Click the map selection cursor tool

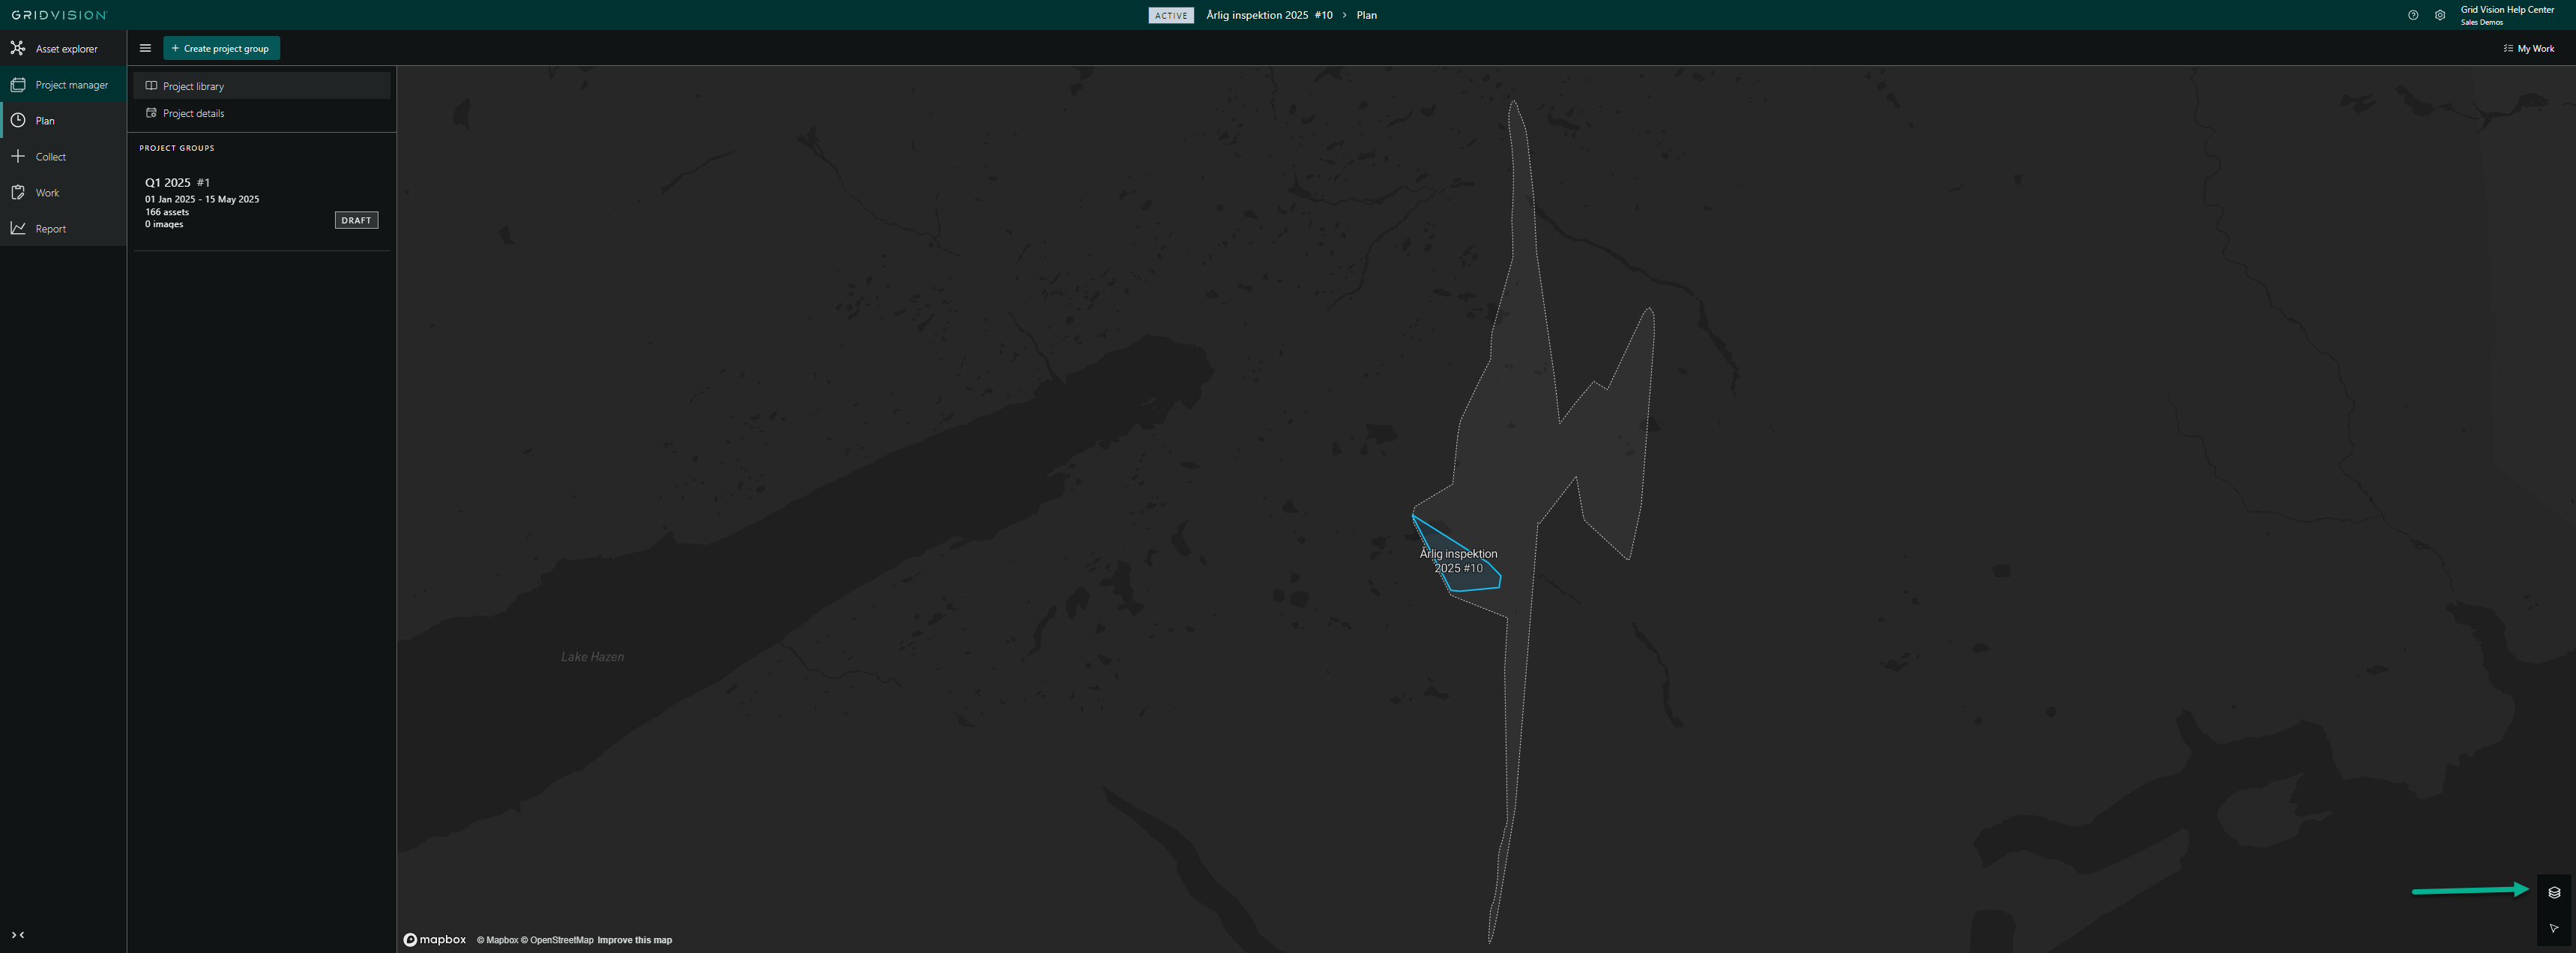pyautogui.click(x=2553, y=928)
